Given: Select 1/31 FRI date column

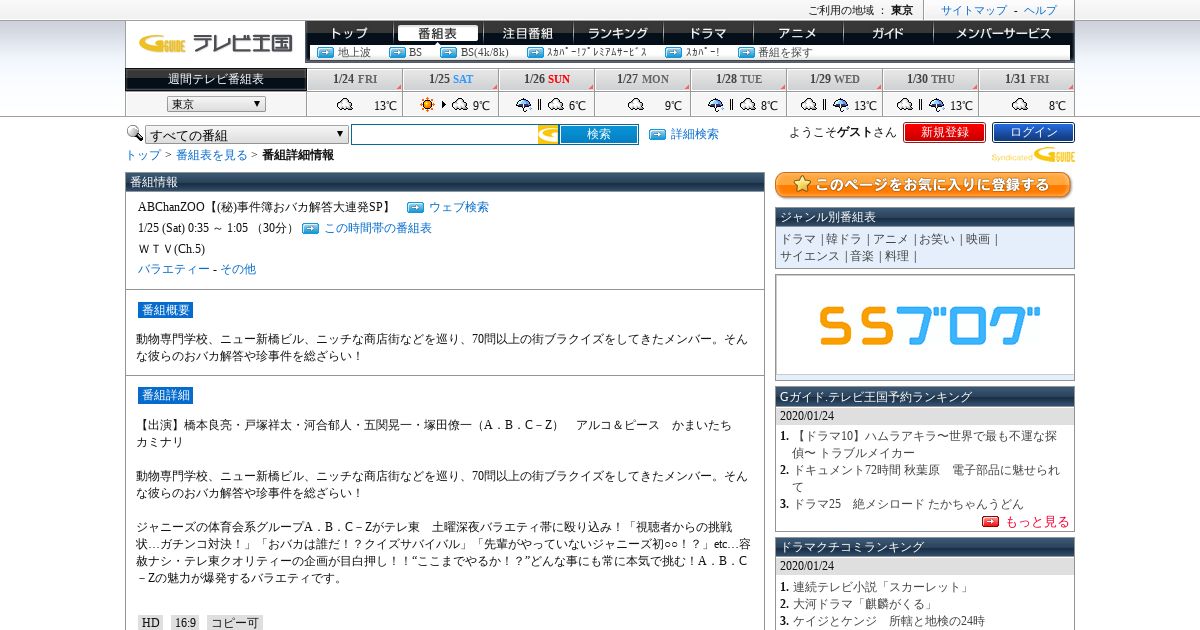Looking at the screenshot, I should [x=1027, y=79].
